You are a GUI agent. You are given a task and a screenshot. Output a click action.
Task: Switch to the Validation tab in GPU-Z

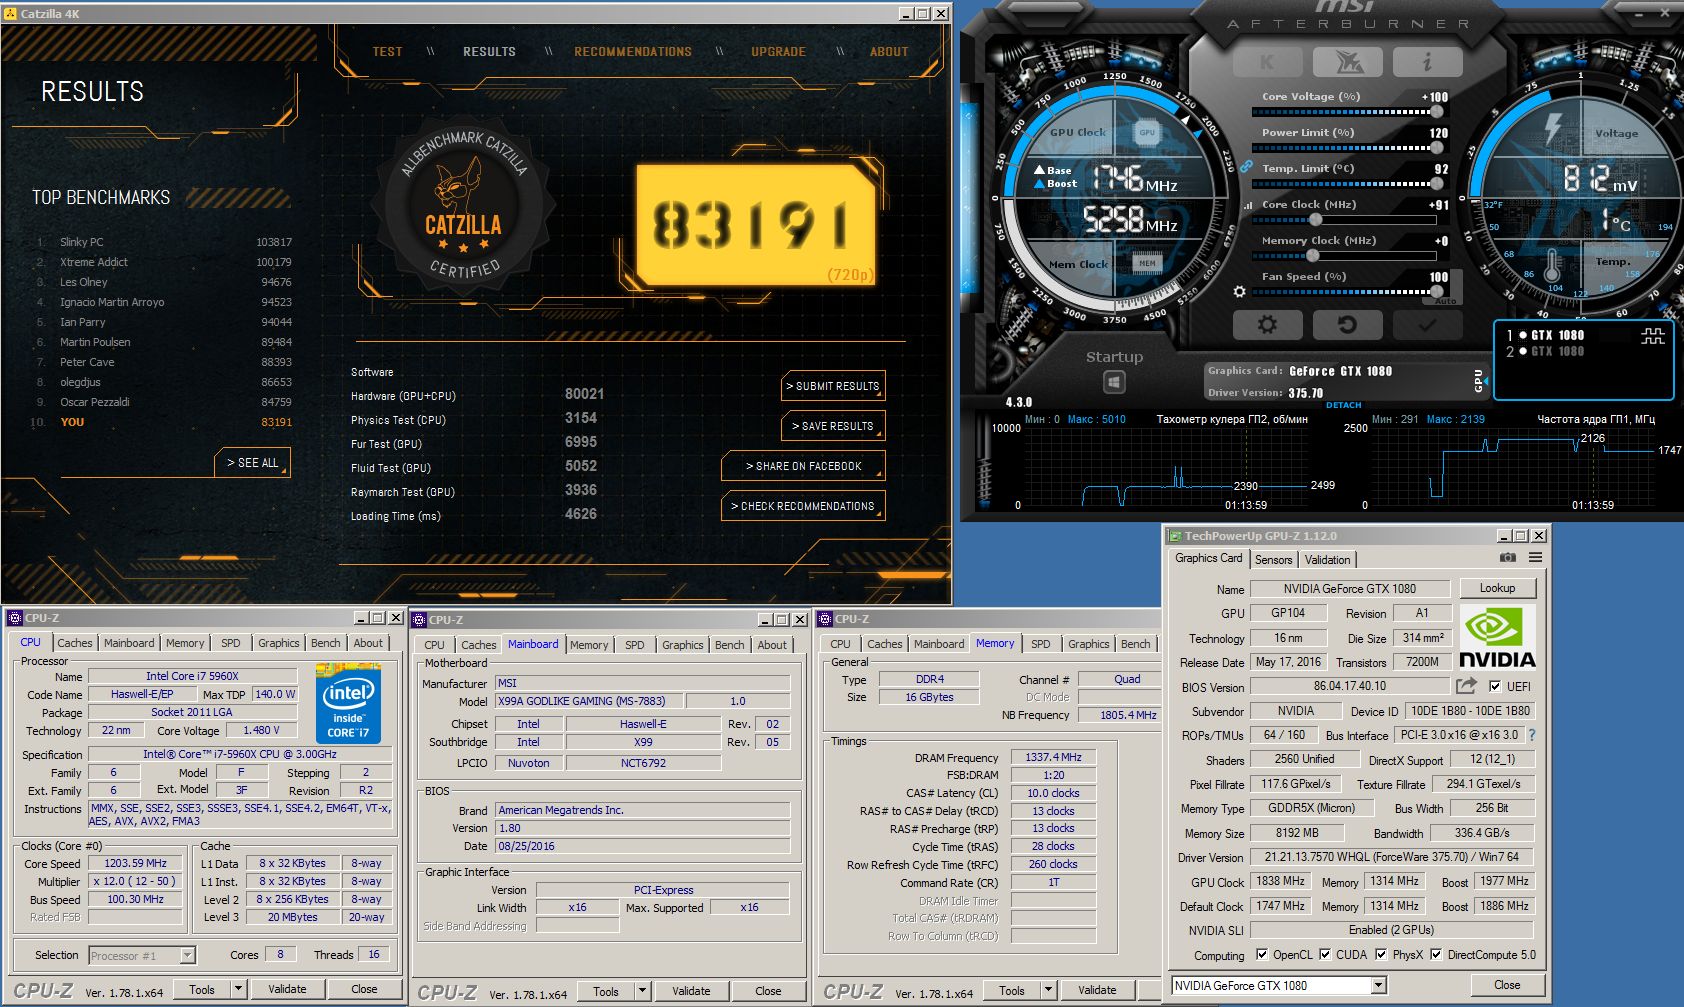1327,560
